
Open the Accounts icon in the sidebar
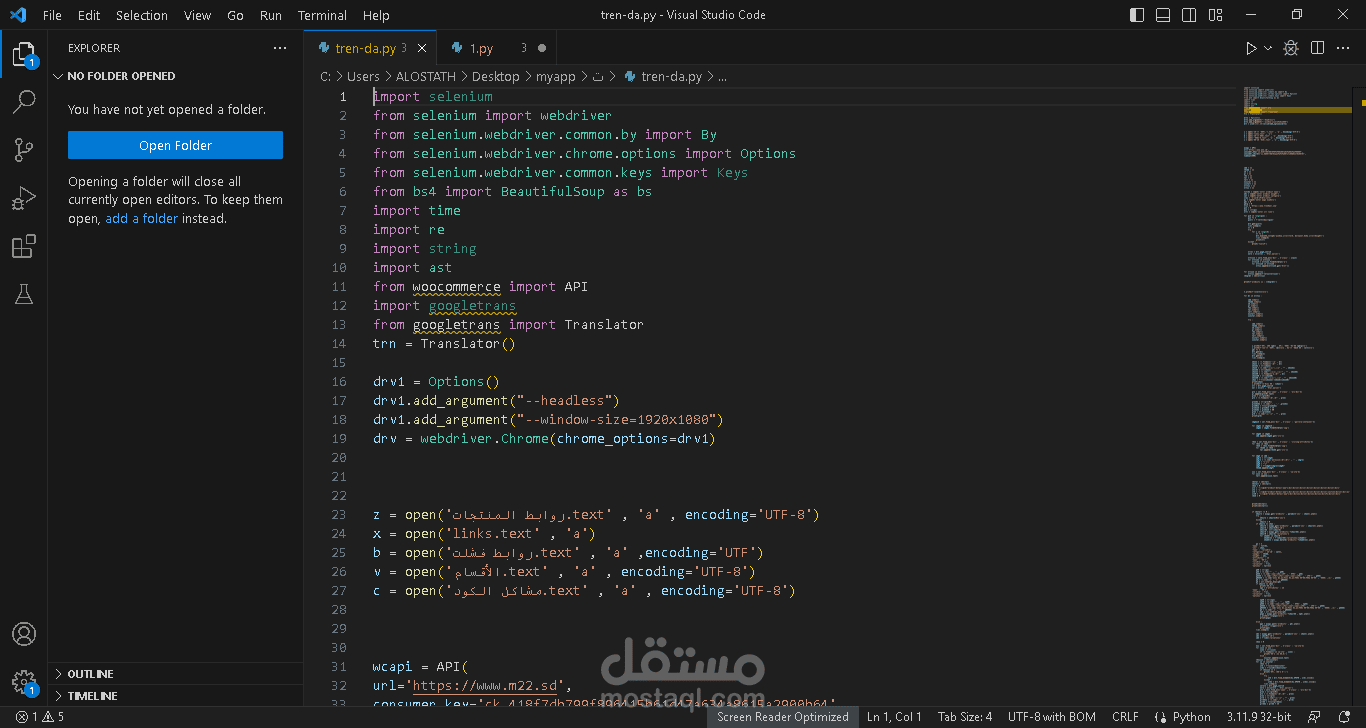coord(24,633)
